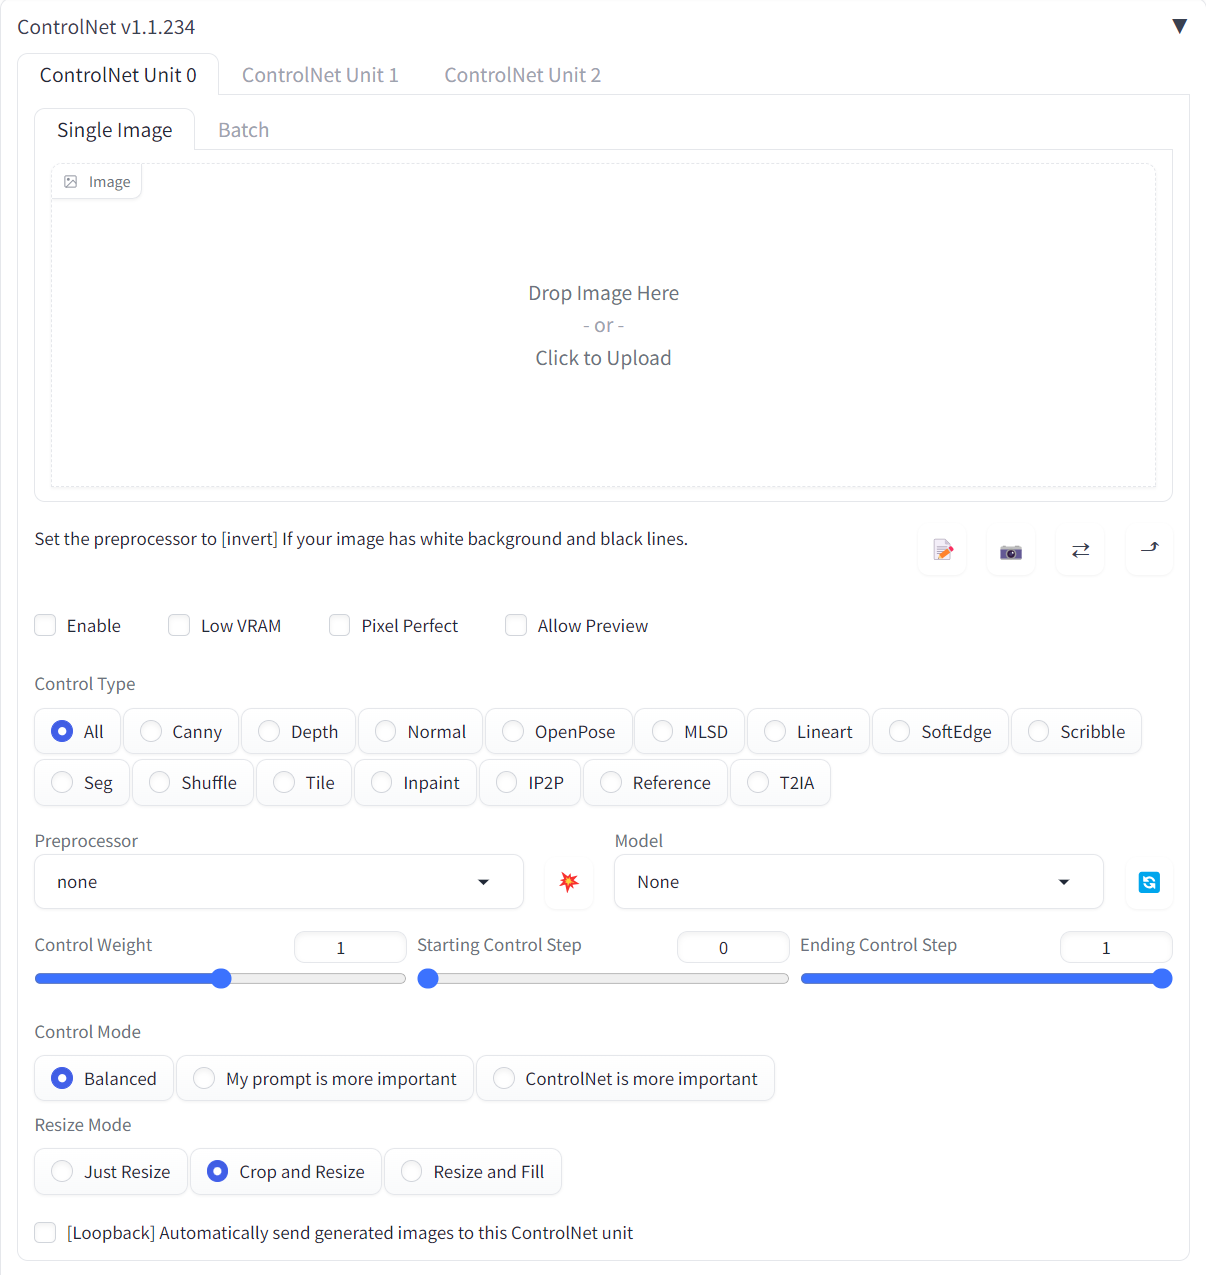Open the Model dropdown
Viewport: 1206px width, 1275px height.
coord(859,882)
